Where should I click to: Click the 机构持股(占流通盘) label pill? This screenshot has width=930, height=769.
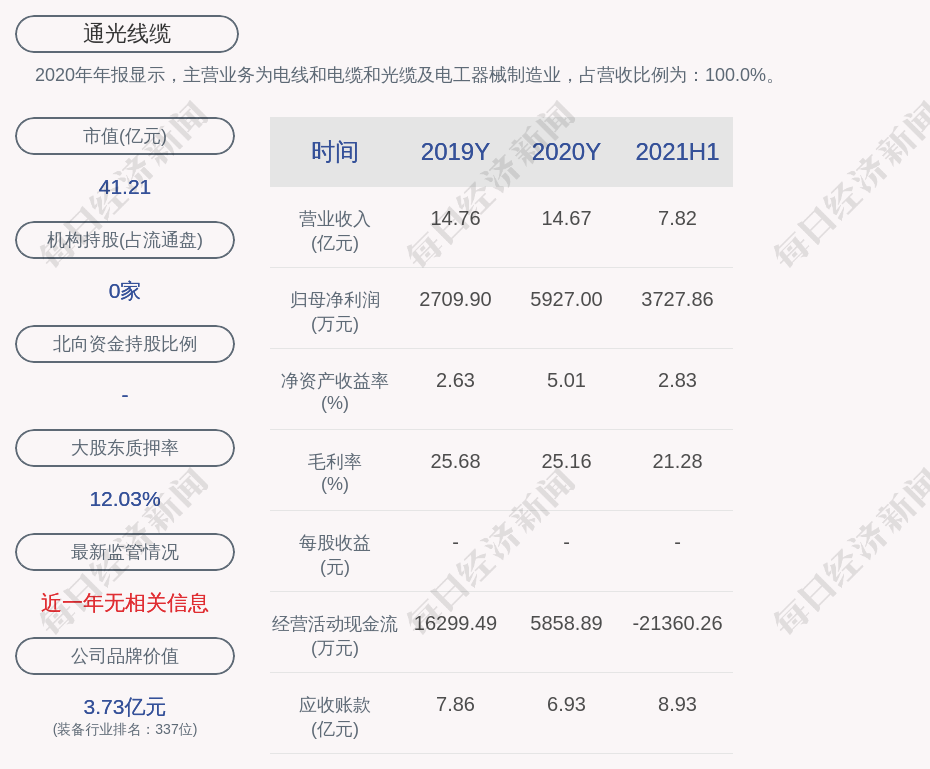[125, 240]
